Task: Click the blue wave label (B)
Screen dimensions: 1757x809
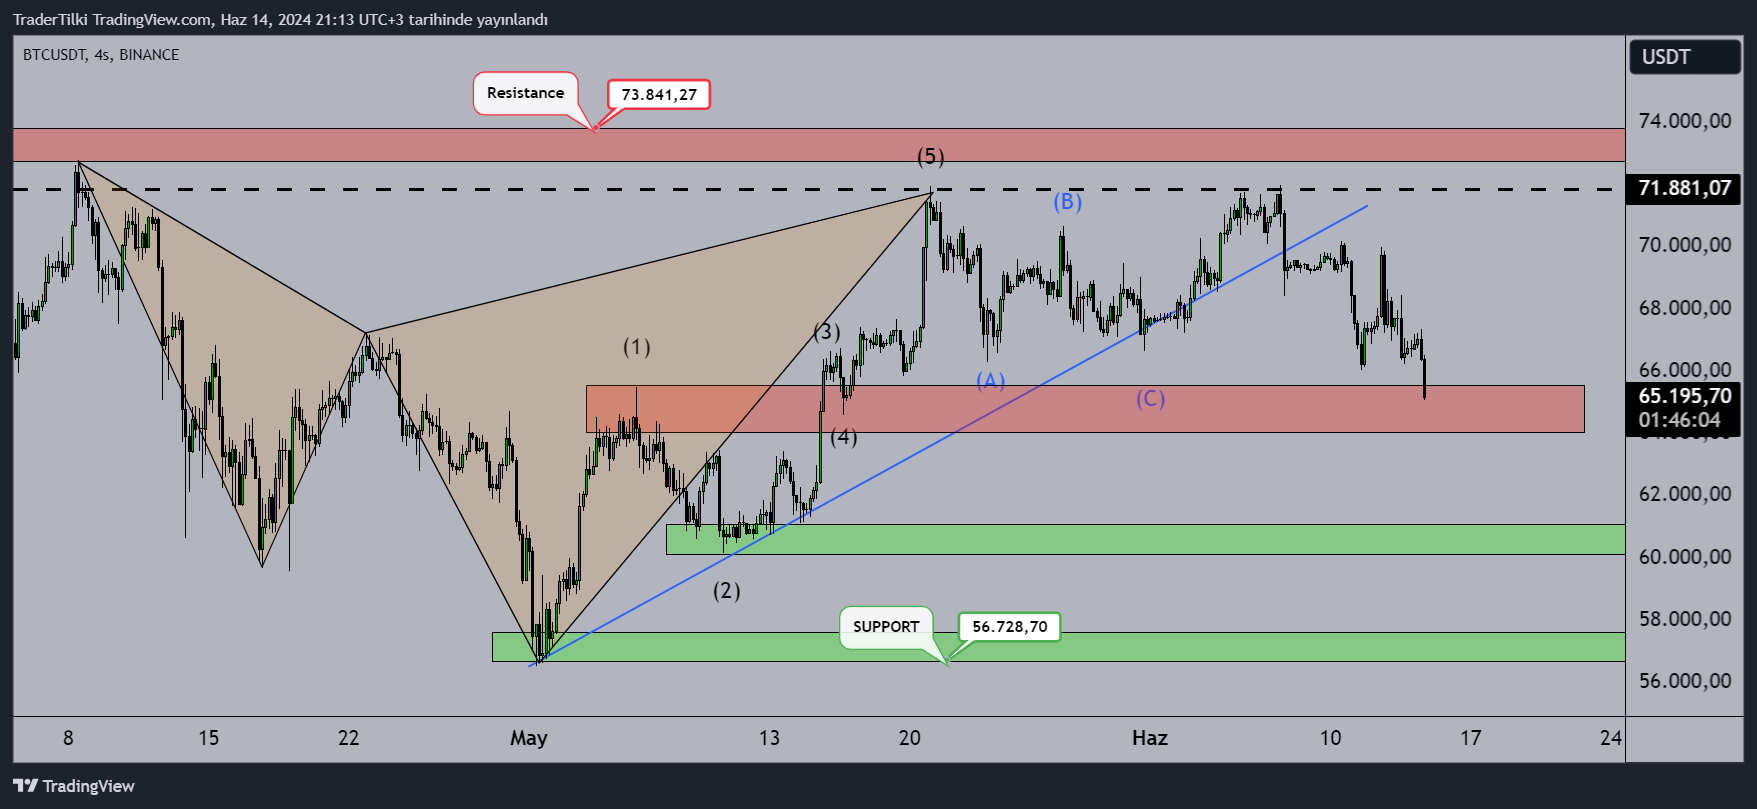Action: coord(1067,202)
